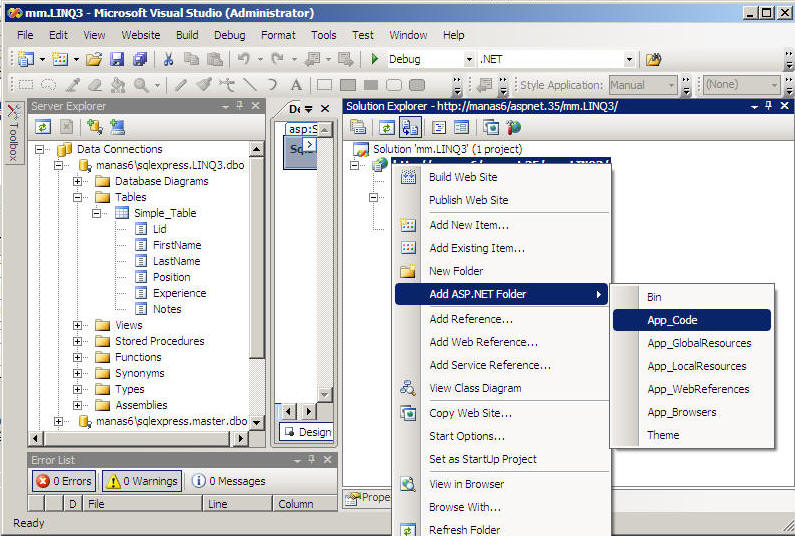Start debugging with the green play icon
The image size is (795, 536).
(x=375, y=59)
